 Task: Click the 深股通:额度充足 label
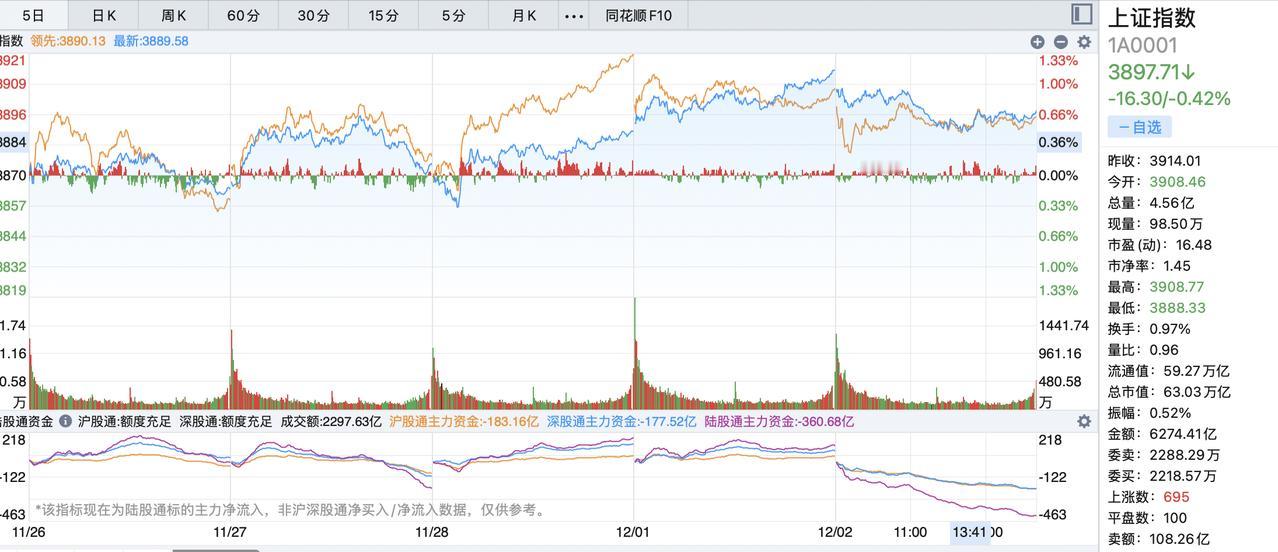point(226,422)
